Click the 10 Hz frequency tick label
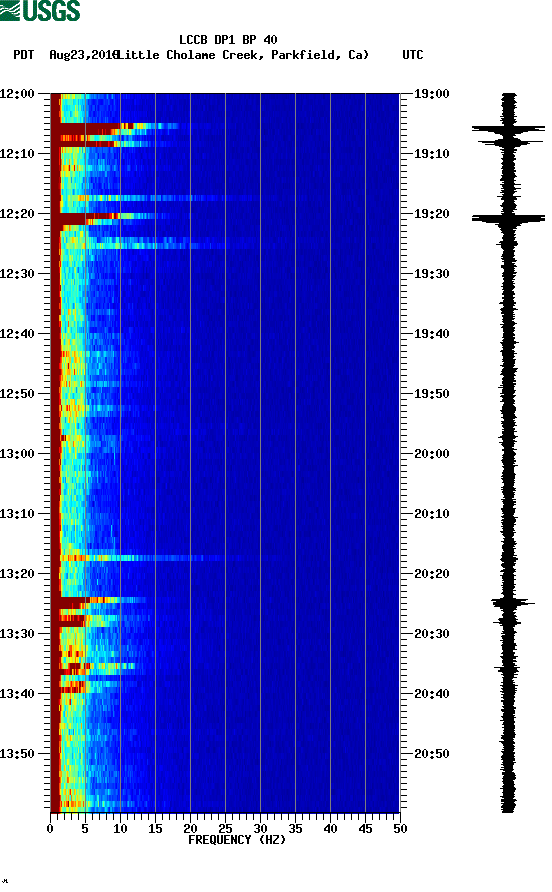Viewport: 552px width, 892px height. click(120, 829)
